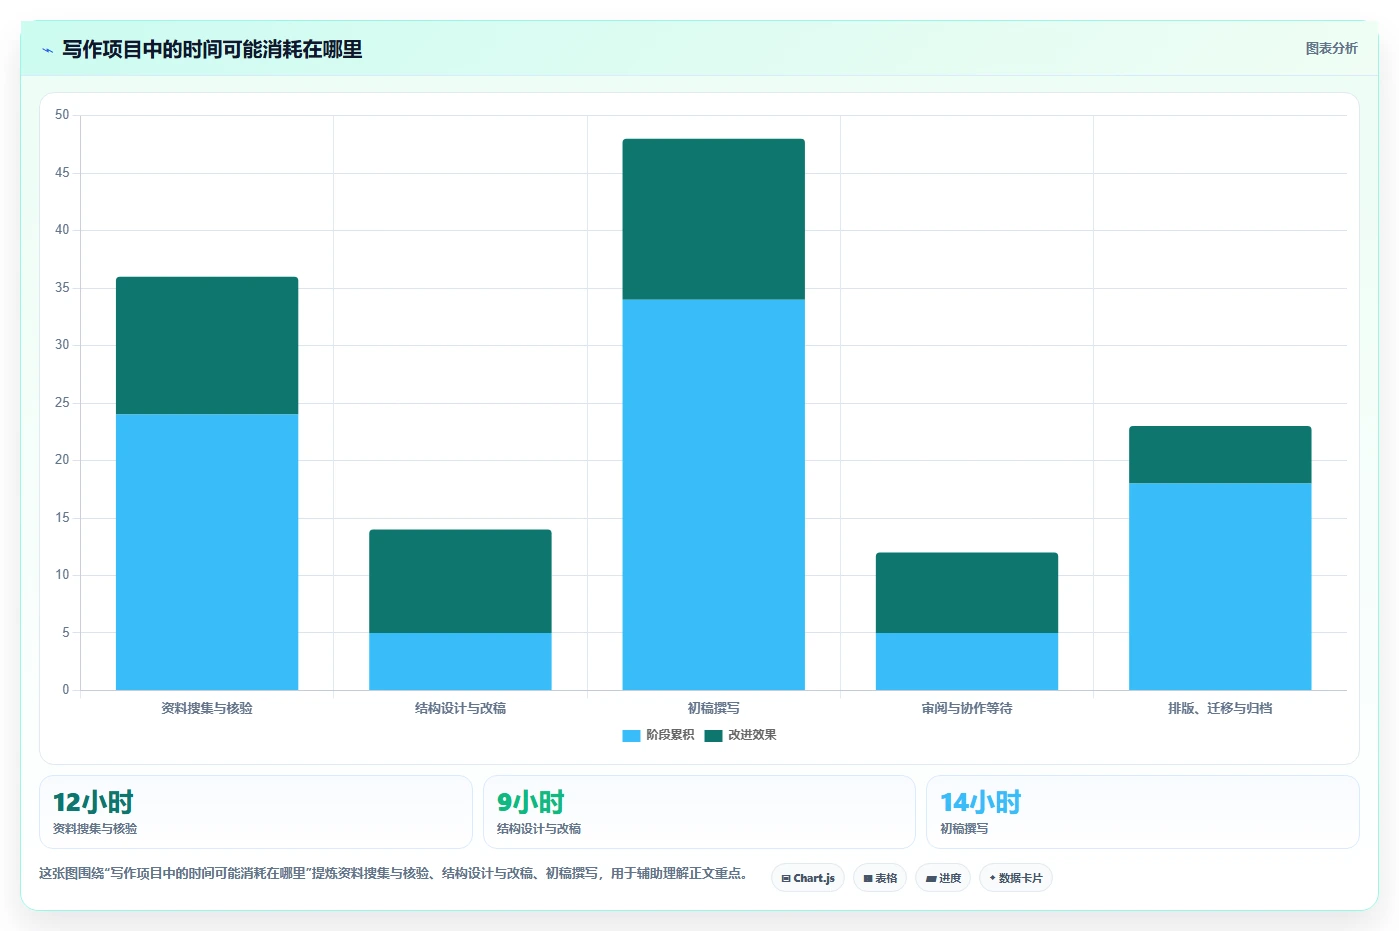This screenshot has height=931, width=1399.
Task: Click the 25 y-axis tick label
Action: [x=62, y=403]
